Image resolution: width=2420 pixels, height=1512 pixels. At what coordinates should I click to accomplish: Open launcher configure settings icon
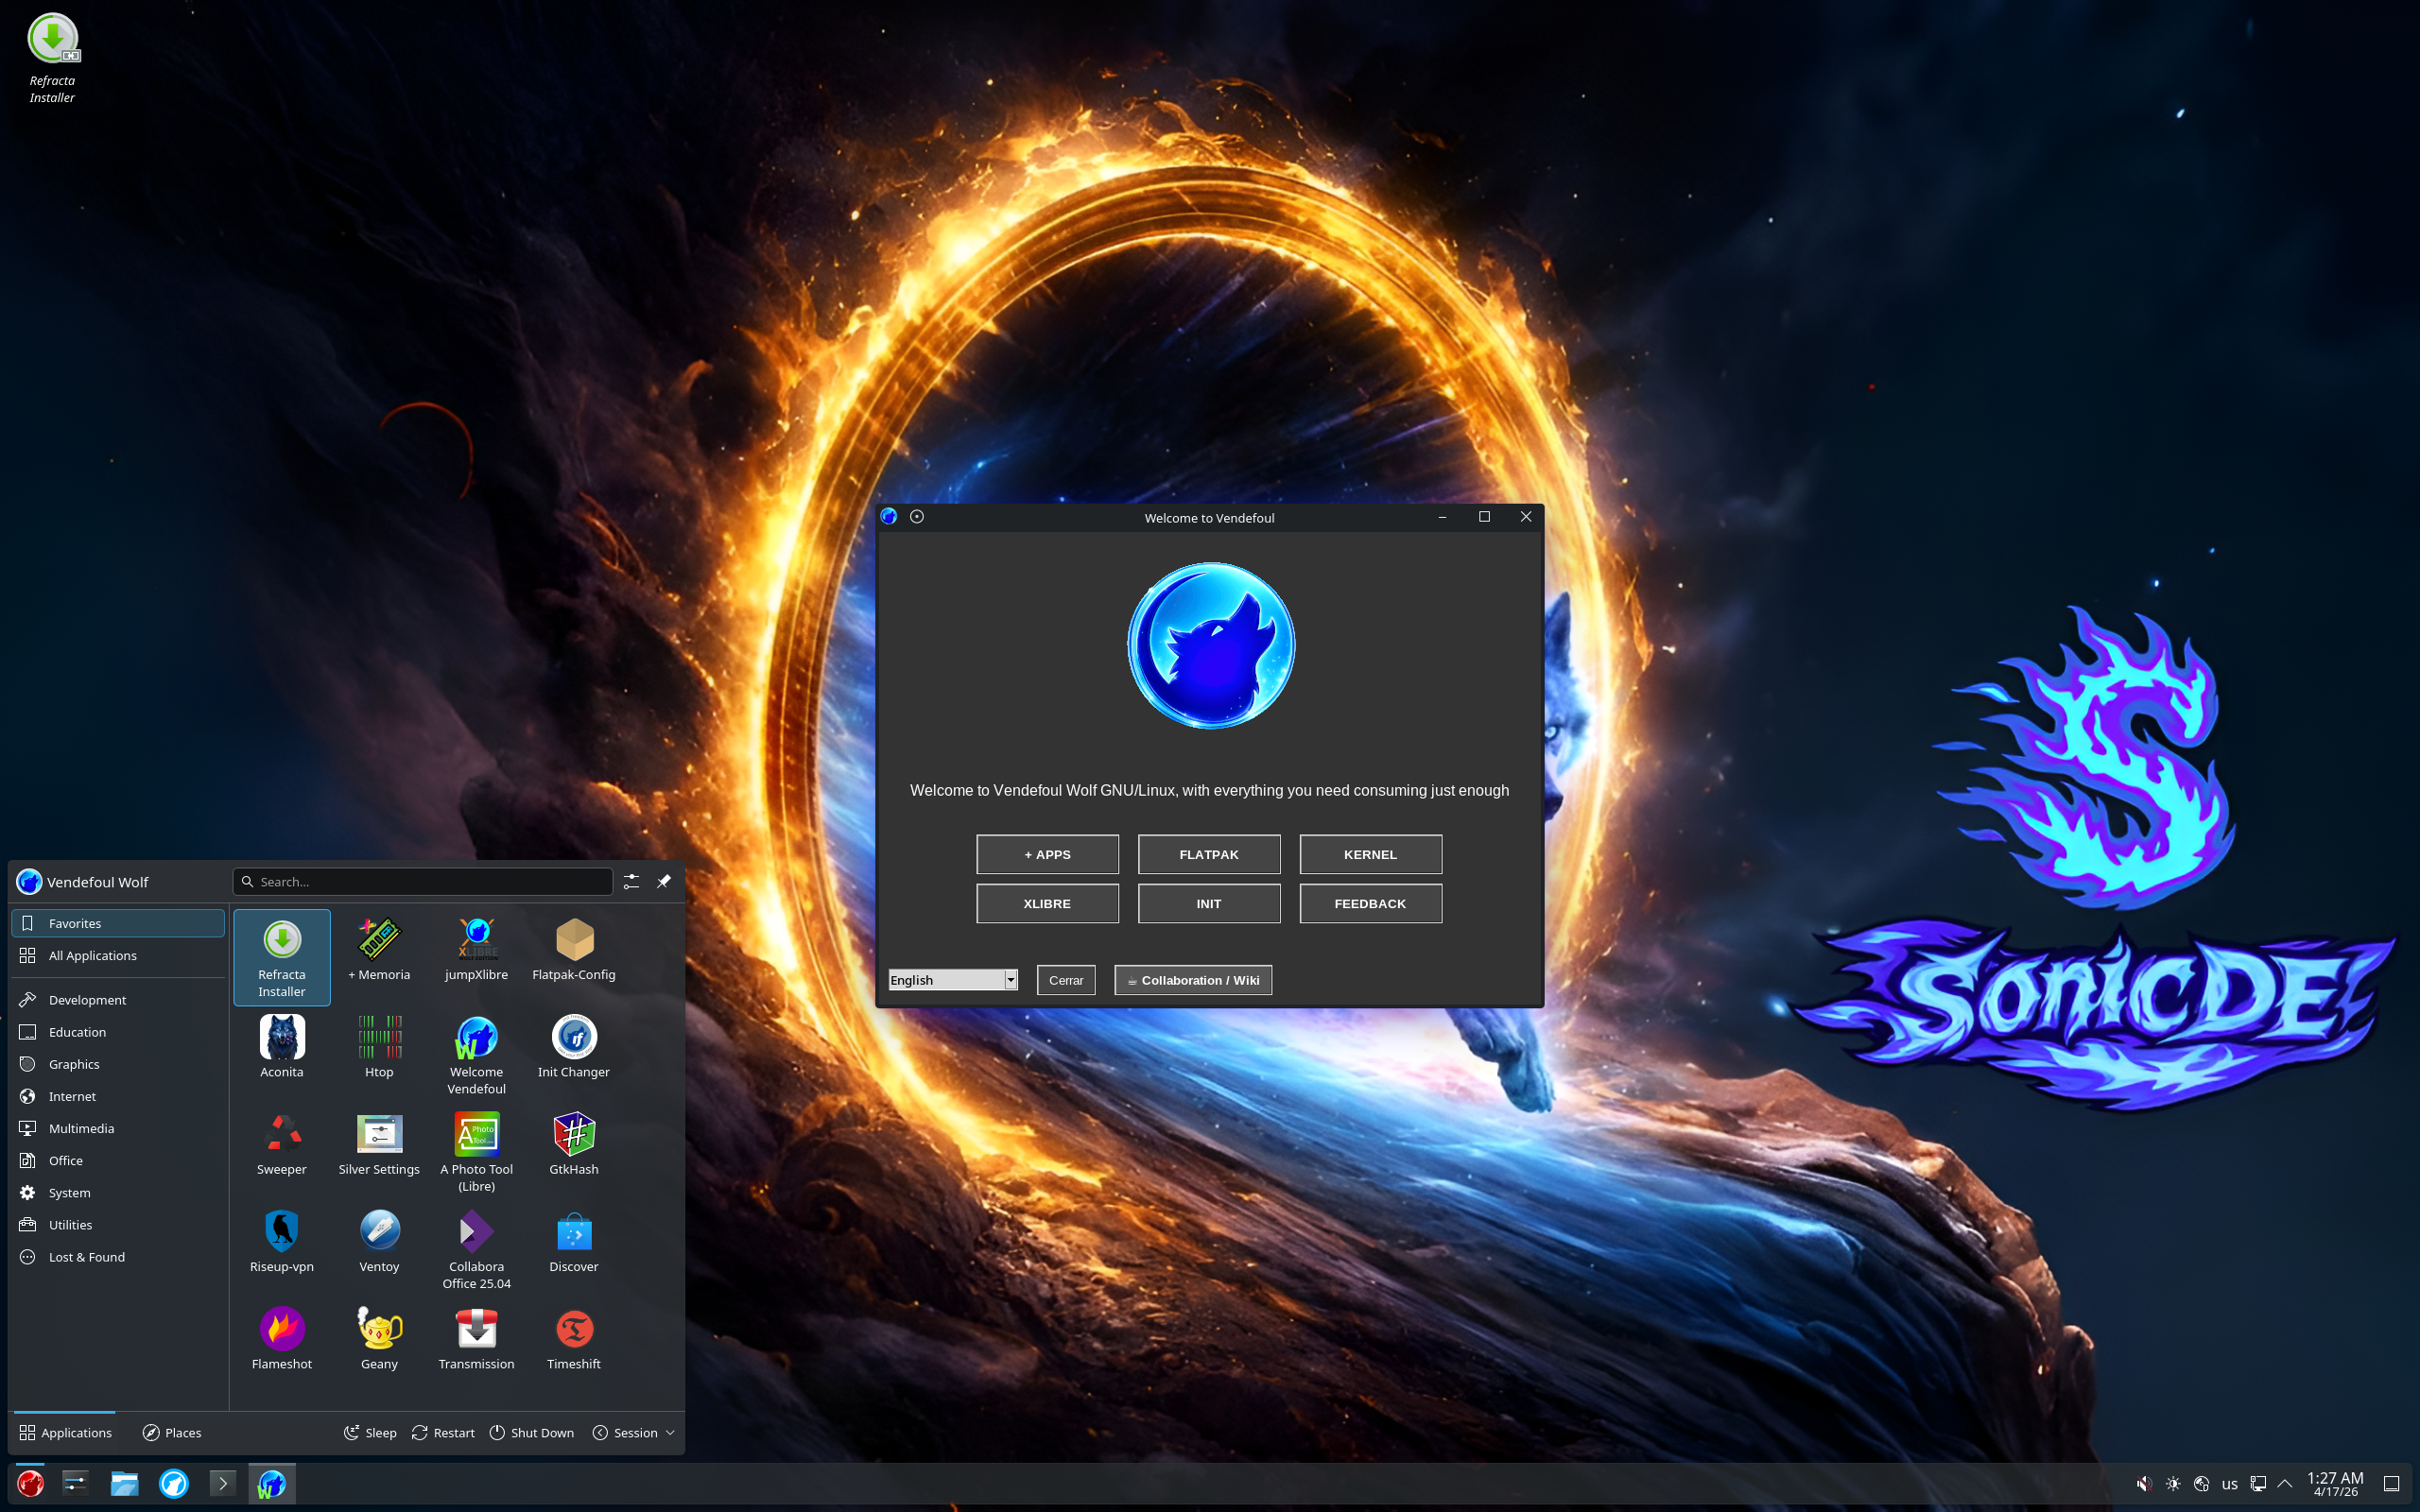coord(631,881)
